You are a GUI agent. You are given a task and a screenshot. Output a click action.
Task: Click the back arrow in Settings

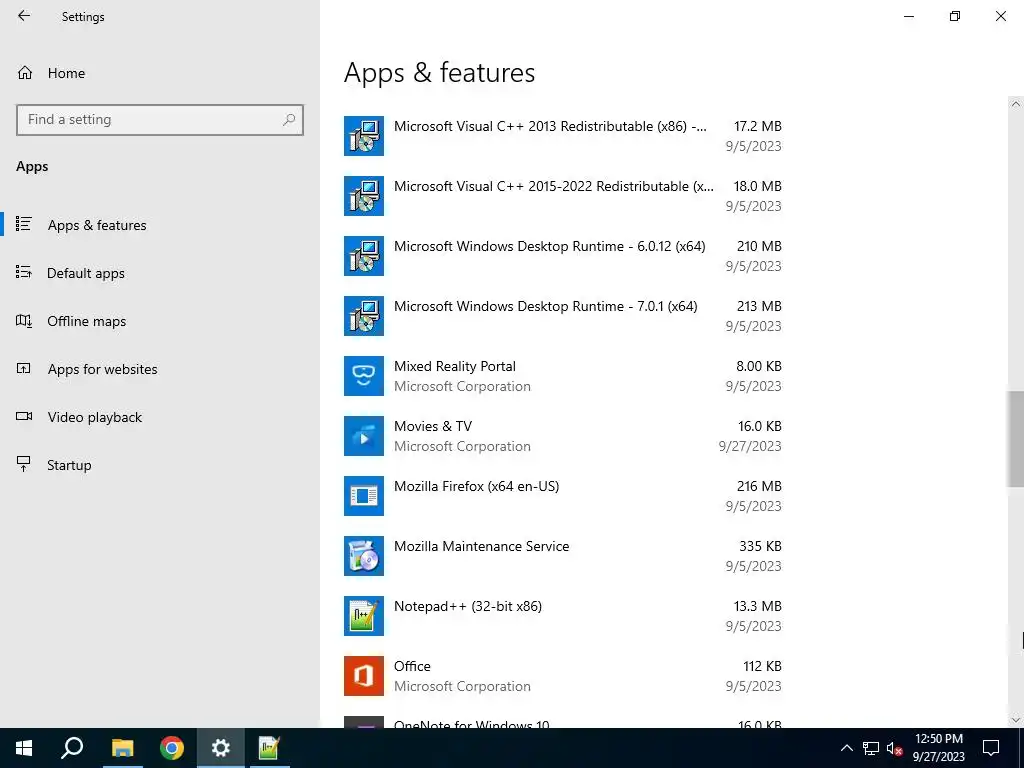(24, 16)
